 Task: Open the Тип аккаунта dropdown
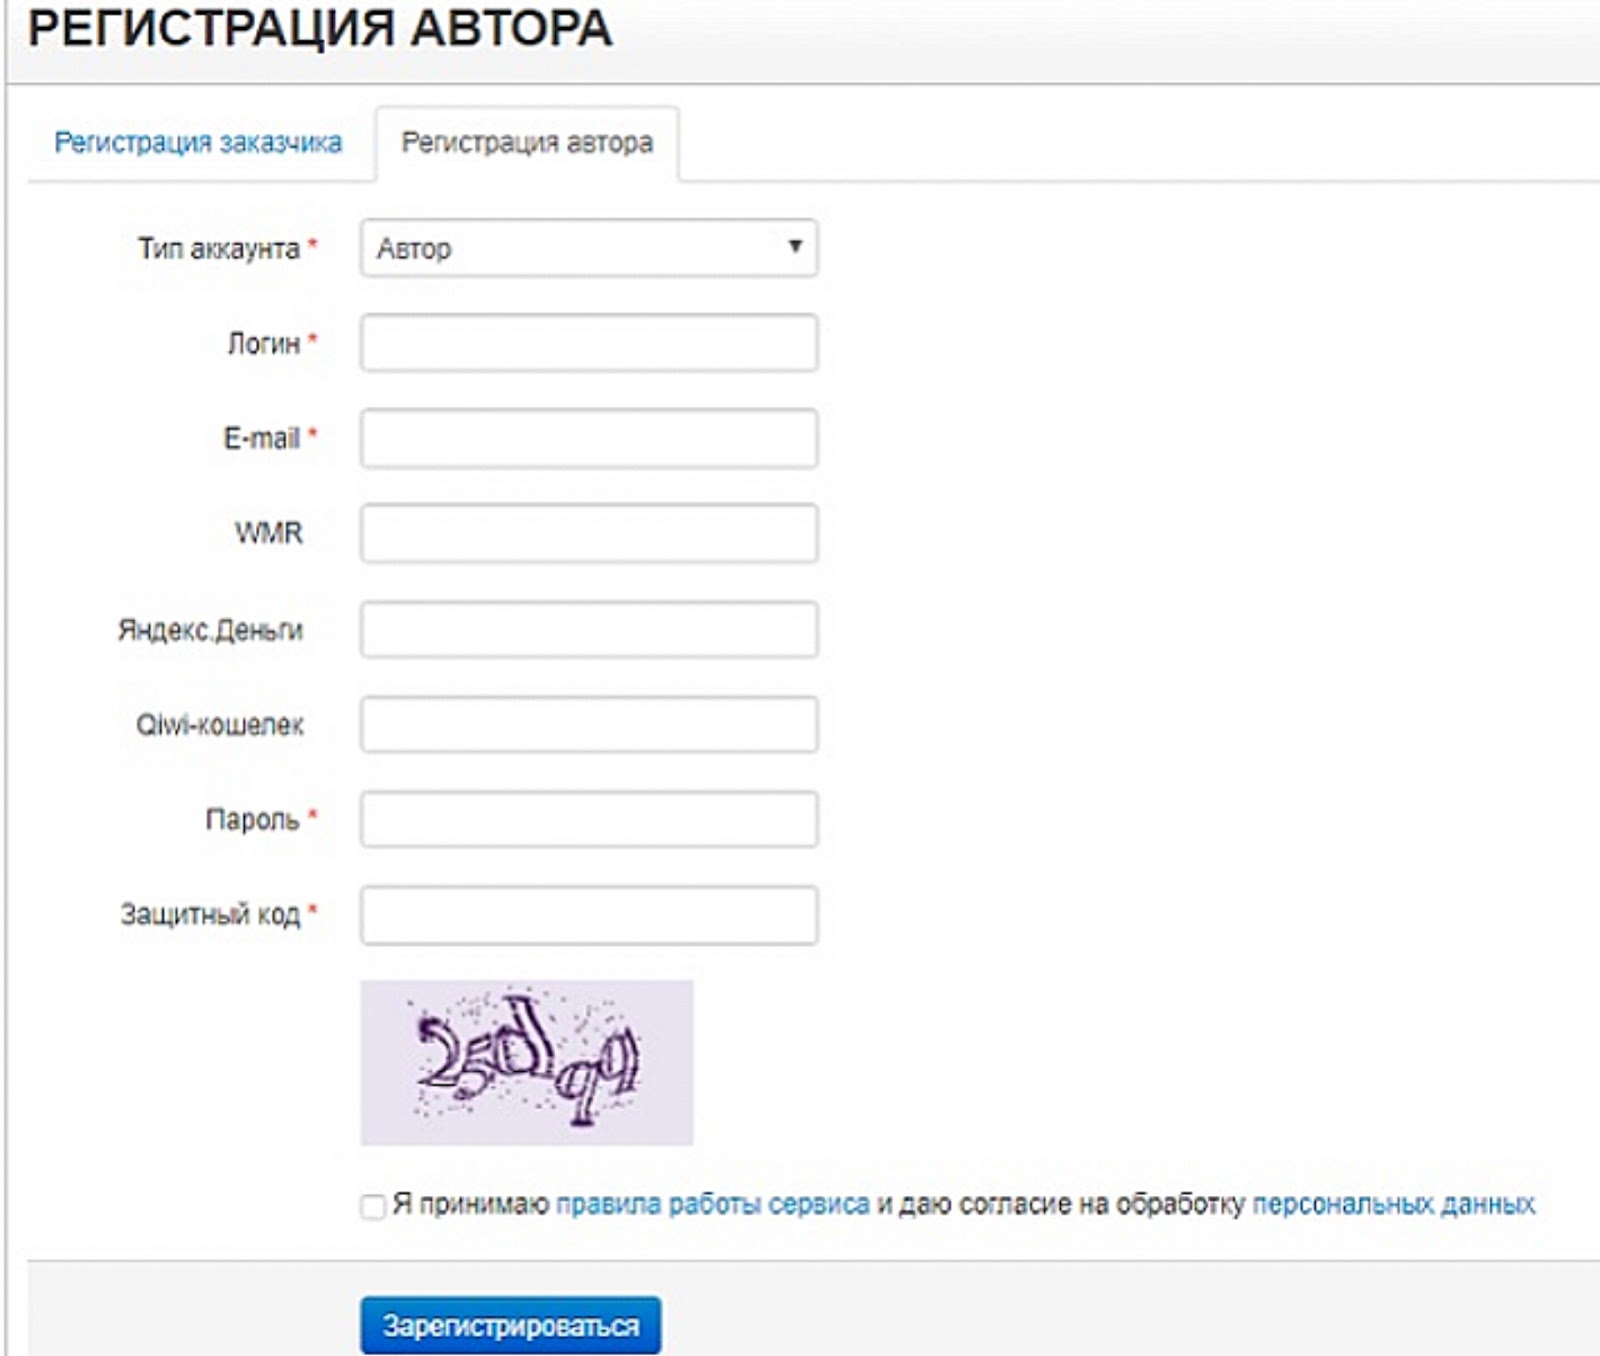[588, 248]
